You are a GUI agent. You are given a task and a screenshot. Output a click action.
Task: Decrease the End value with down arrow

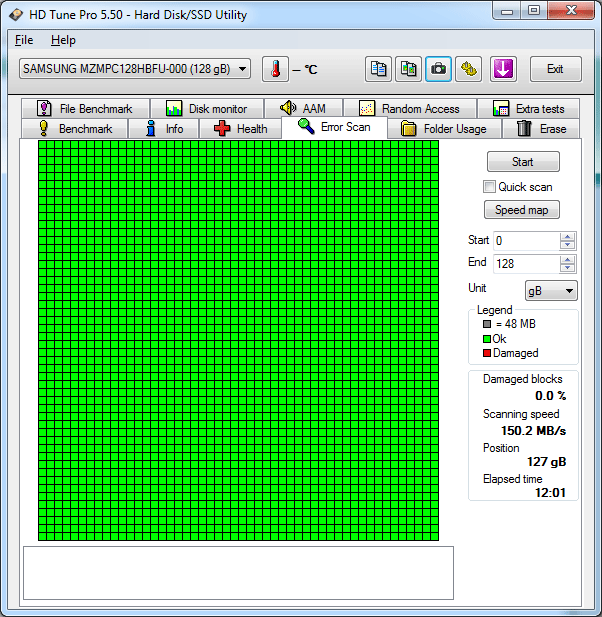(x=567, y=268)
